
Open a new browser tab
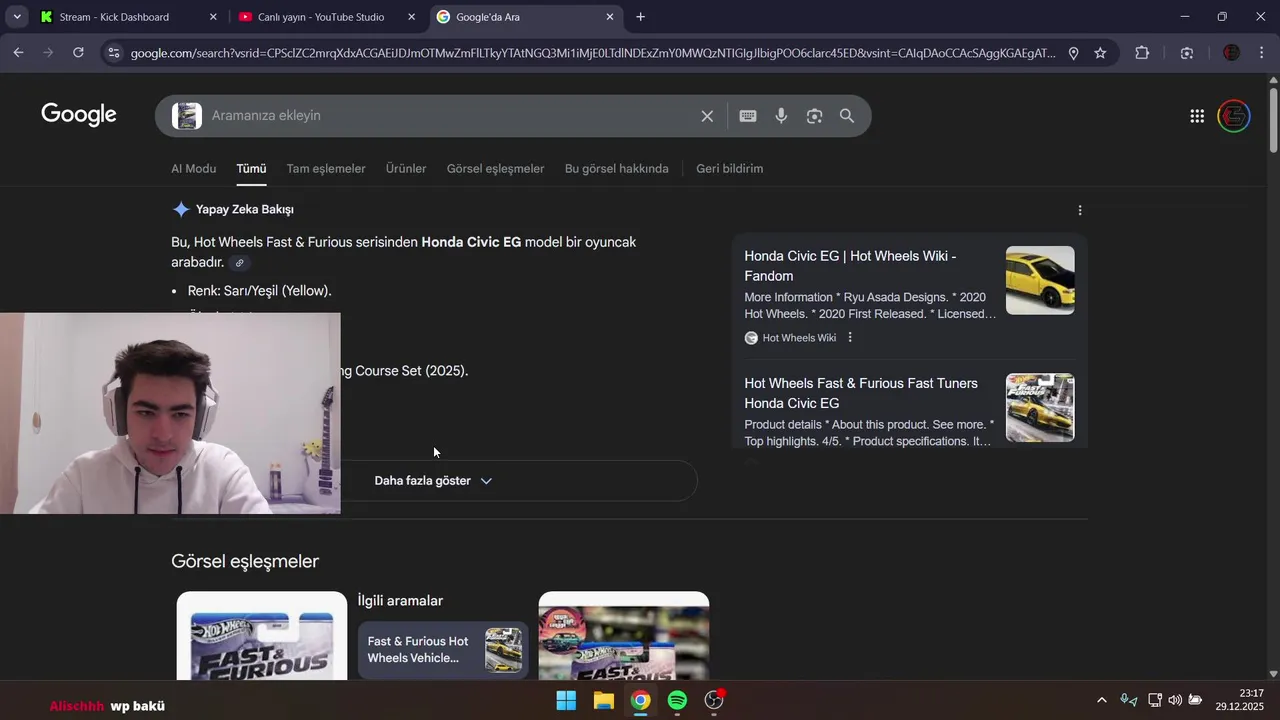(x=640, y=17)
